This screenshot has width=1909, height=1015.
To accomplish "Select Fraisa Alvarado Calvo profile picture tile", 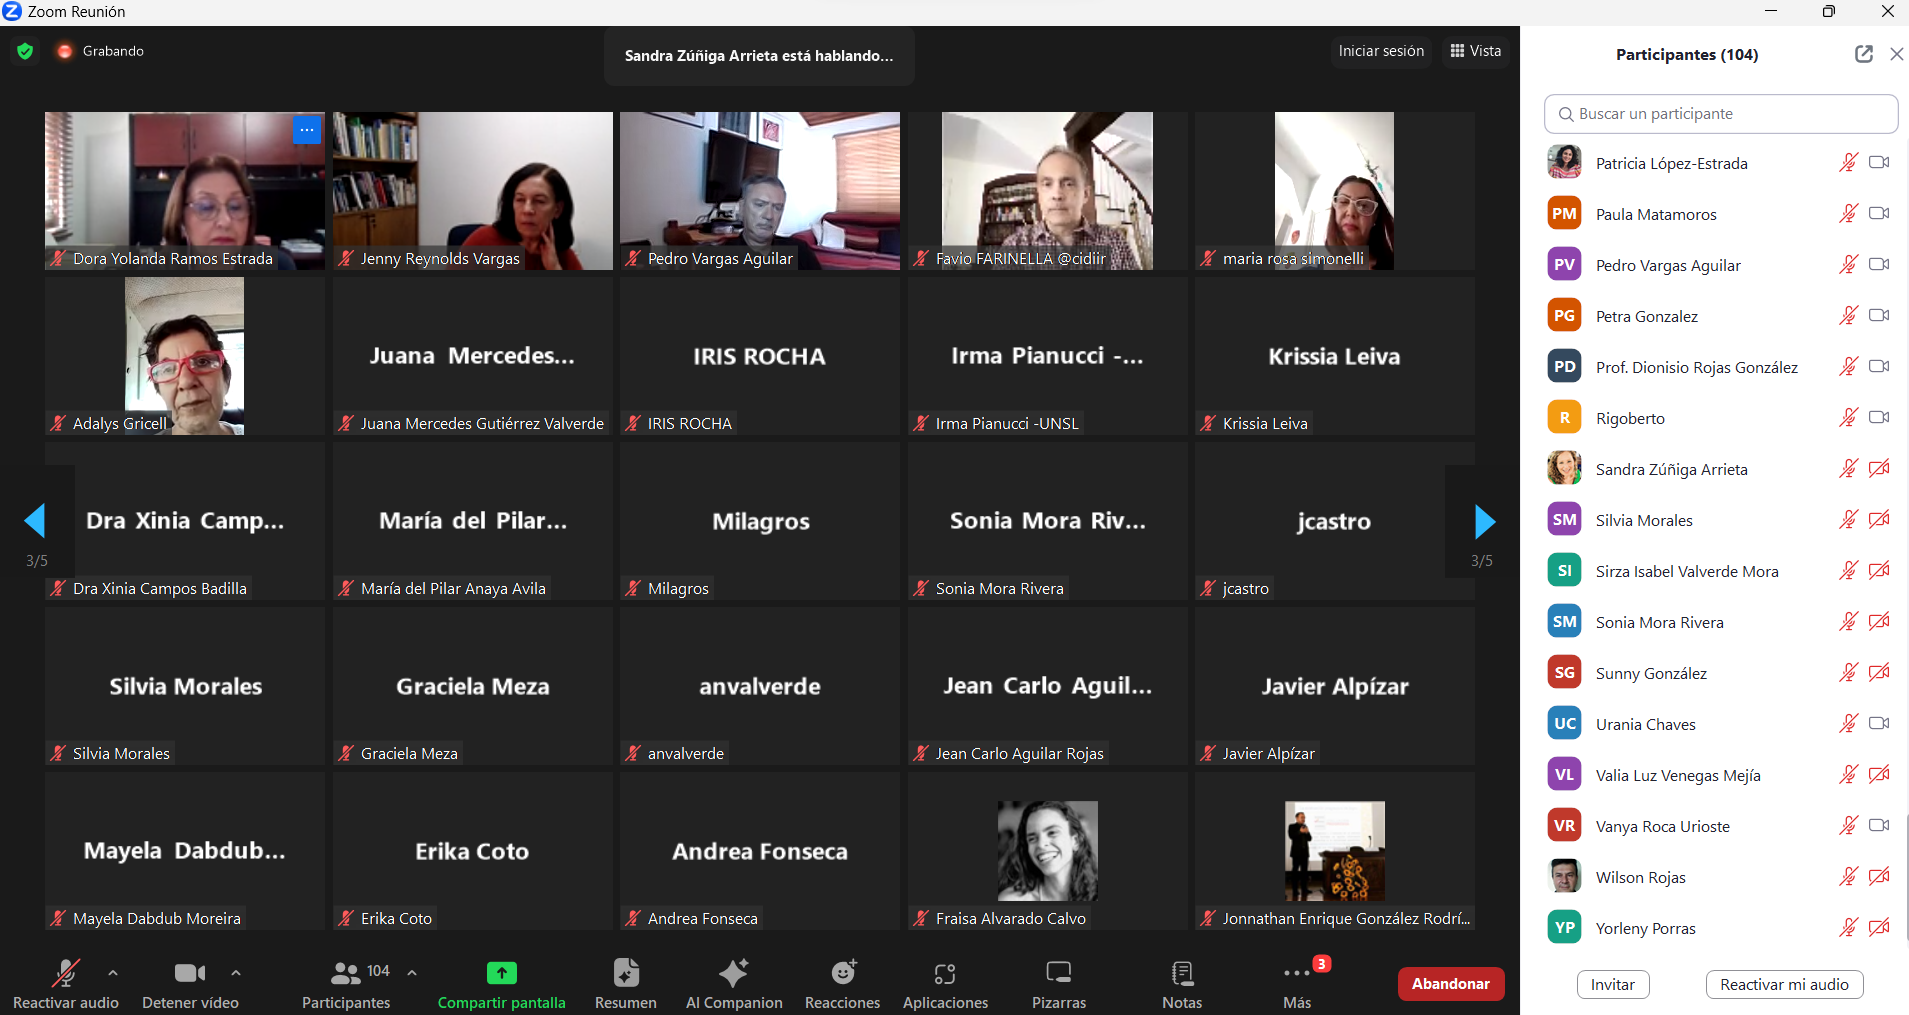I will (x=1047, y=851).
